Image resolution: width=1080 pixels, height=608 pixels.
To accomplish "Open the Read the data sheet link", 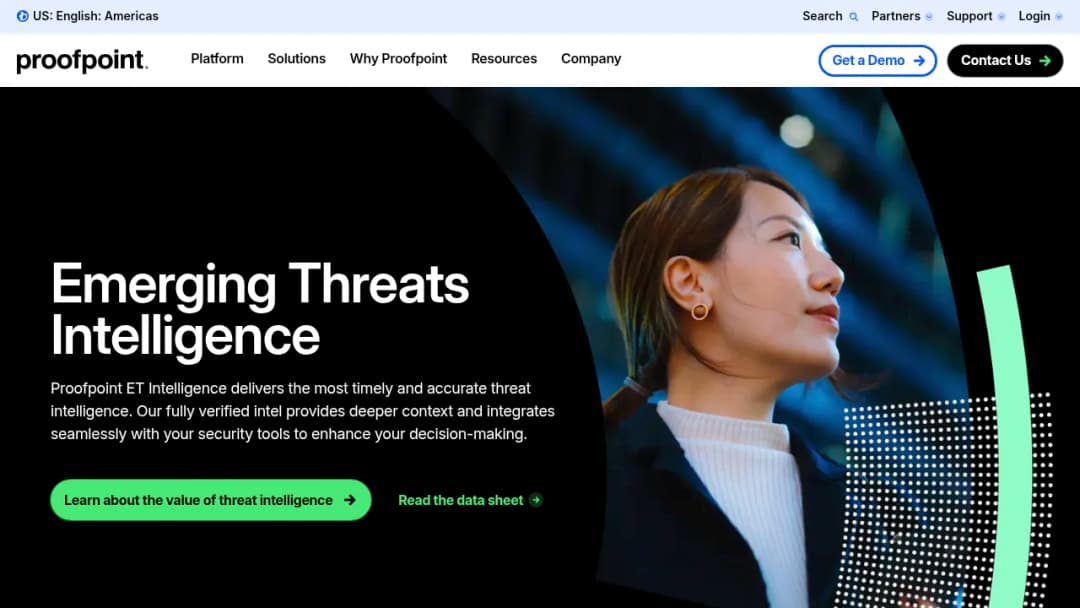I will pyautogui.click(x=470, y=500).
